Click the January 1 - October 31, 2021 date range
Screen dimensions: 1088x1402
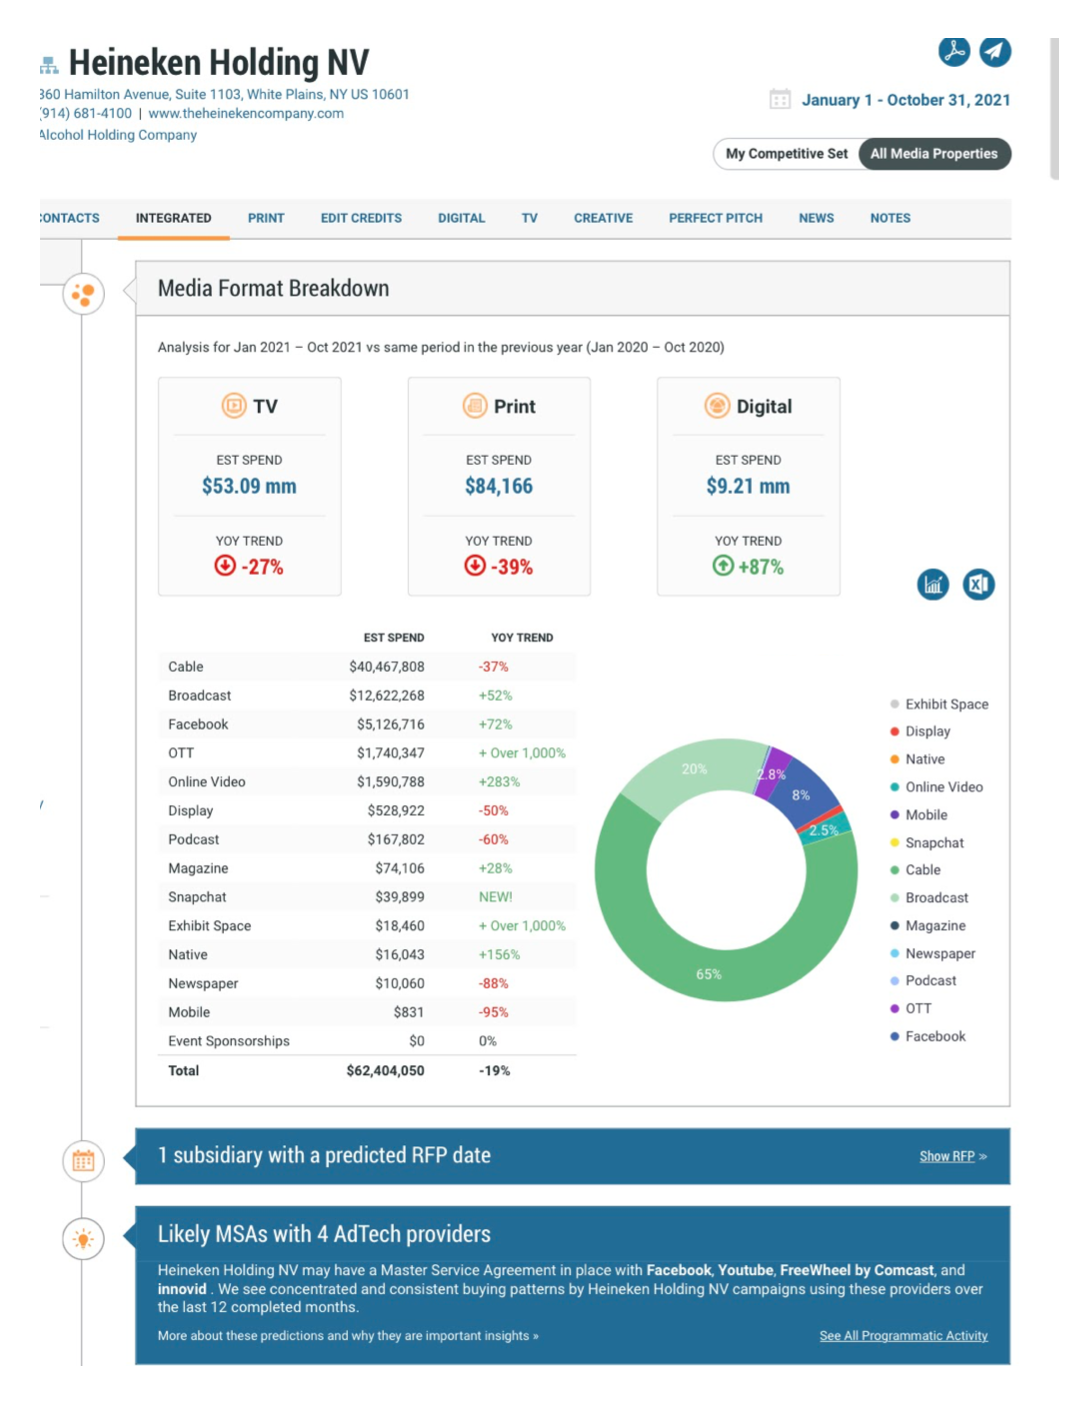pos(906,100)
